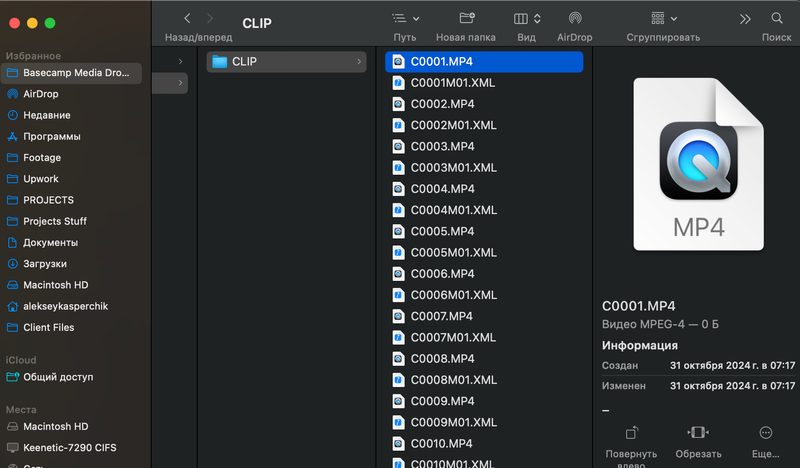
Task: Click the large MP4 preview thumbnail
Action: click(697, 165)
